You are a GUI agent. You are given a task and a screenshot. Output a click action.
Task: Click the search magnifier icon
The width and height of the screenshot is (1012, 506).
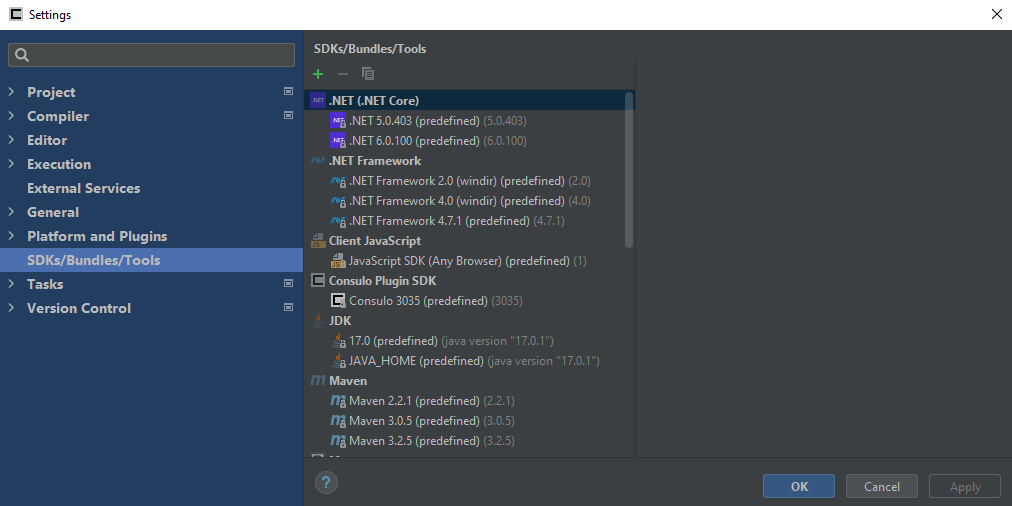click(x=22, y=55)
